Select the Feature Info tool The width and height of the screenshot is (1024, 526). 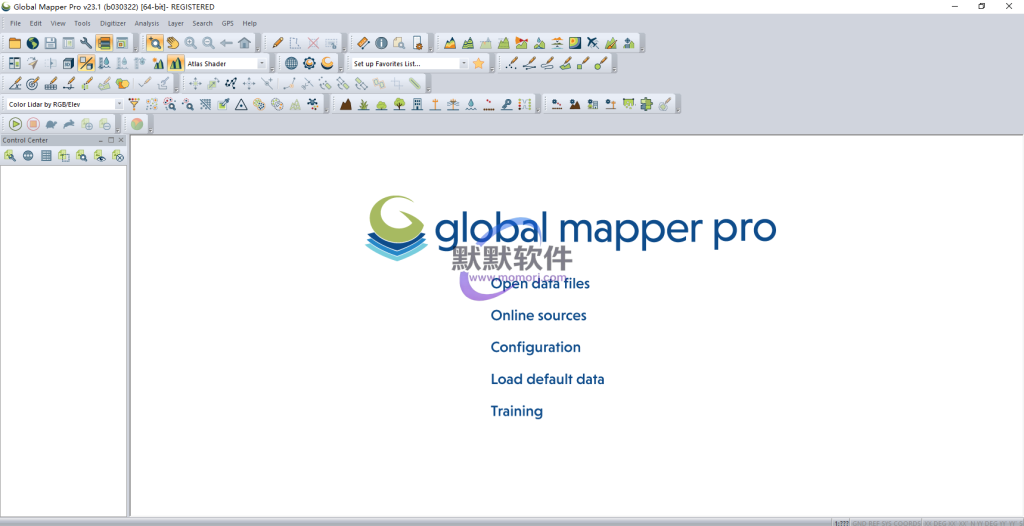[381, 43]
